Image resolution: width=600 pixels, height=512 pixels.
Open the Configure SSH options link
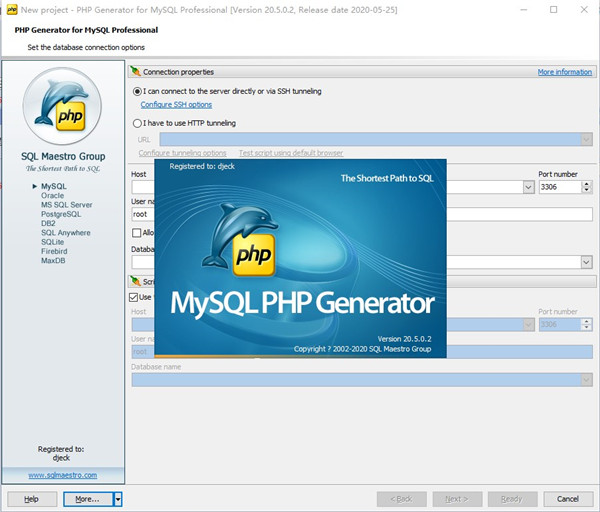176,105
